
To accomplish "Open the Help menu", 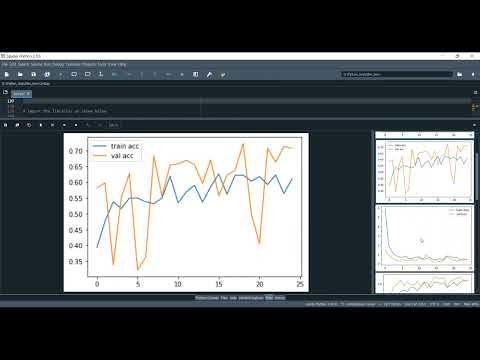I will [122, 64].
